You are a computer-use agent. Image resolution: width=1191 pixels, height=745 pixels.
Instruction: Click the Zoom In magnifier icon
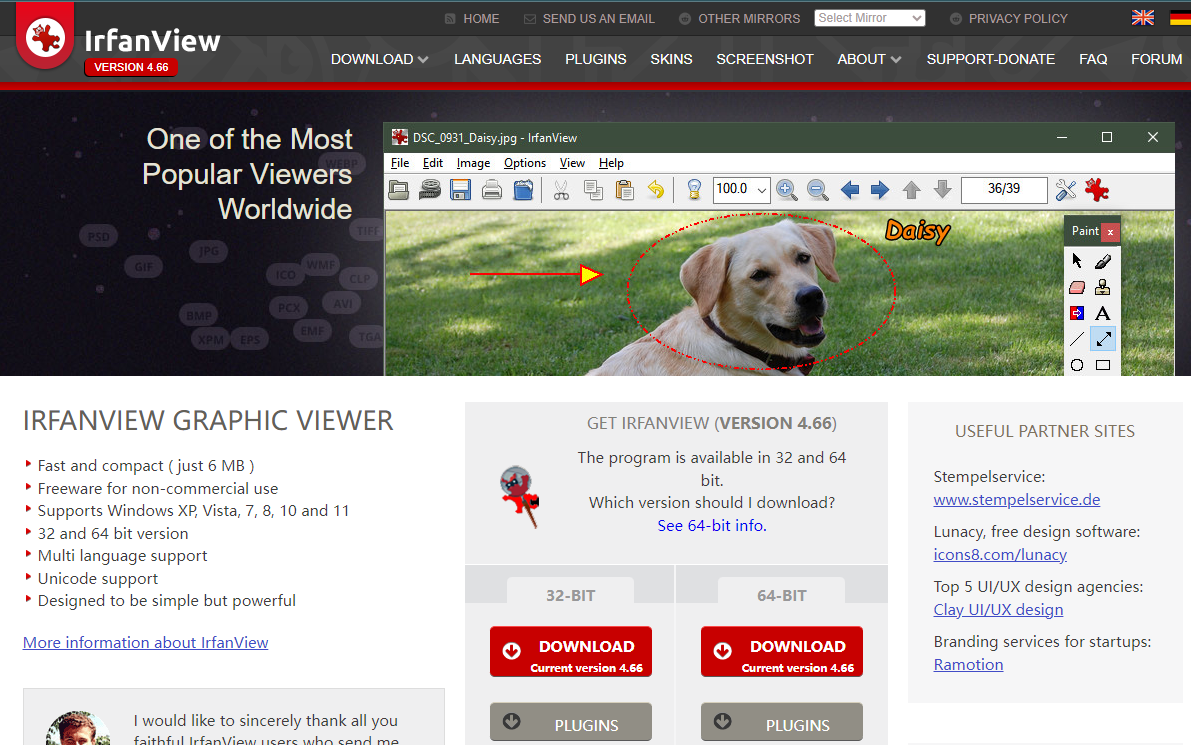(x=786, y=190)
